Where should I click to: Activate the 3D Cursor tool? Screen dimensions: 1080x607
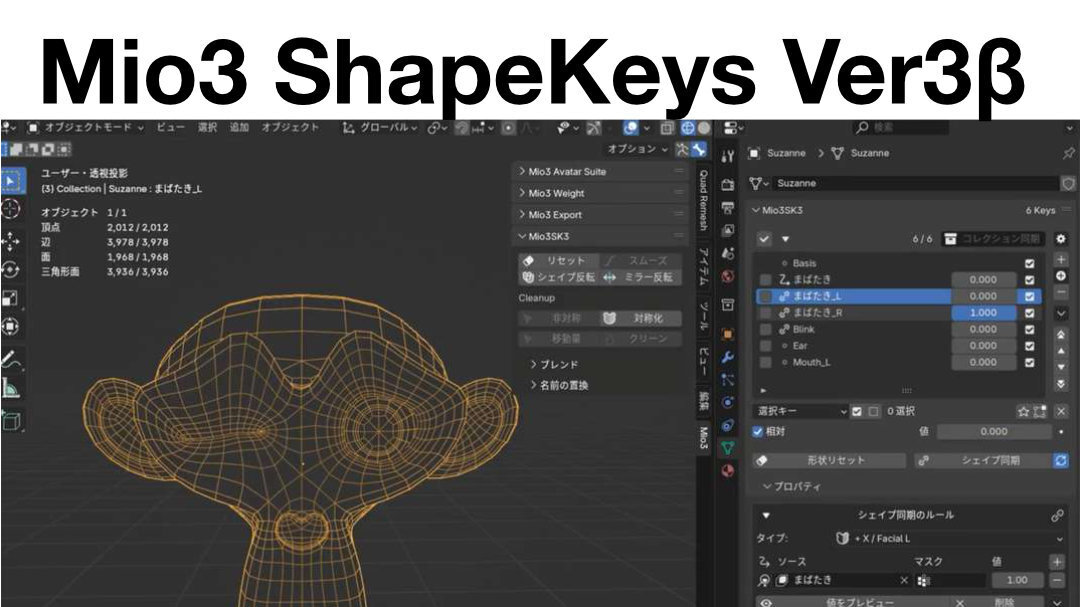pos(12,209)
